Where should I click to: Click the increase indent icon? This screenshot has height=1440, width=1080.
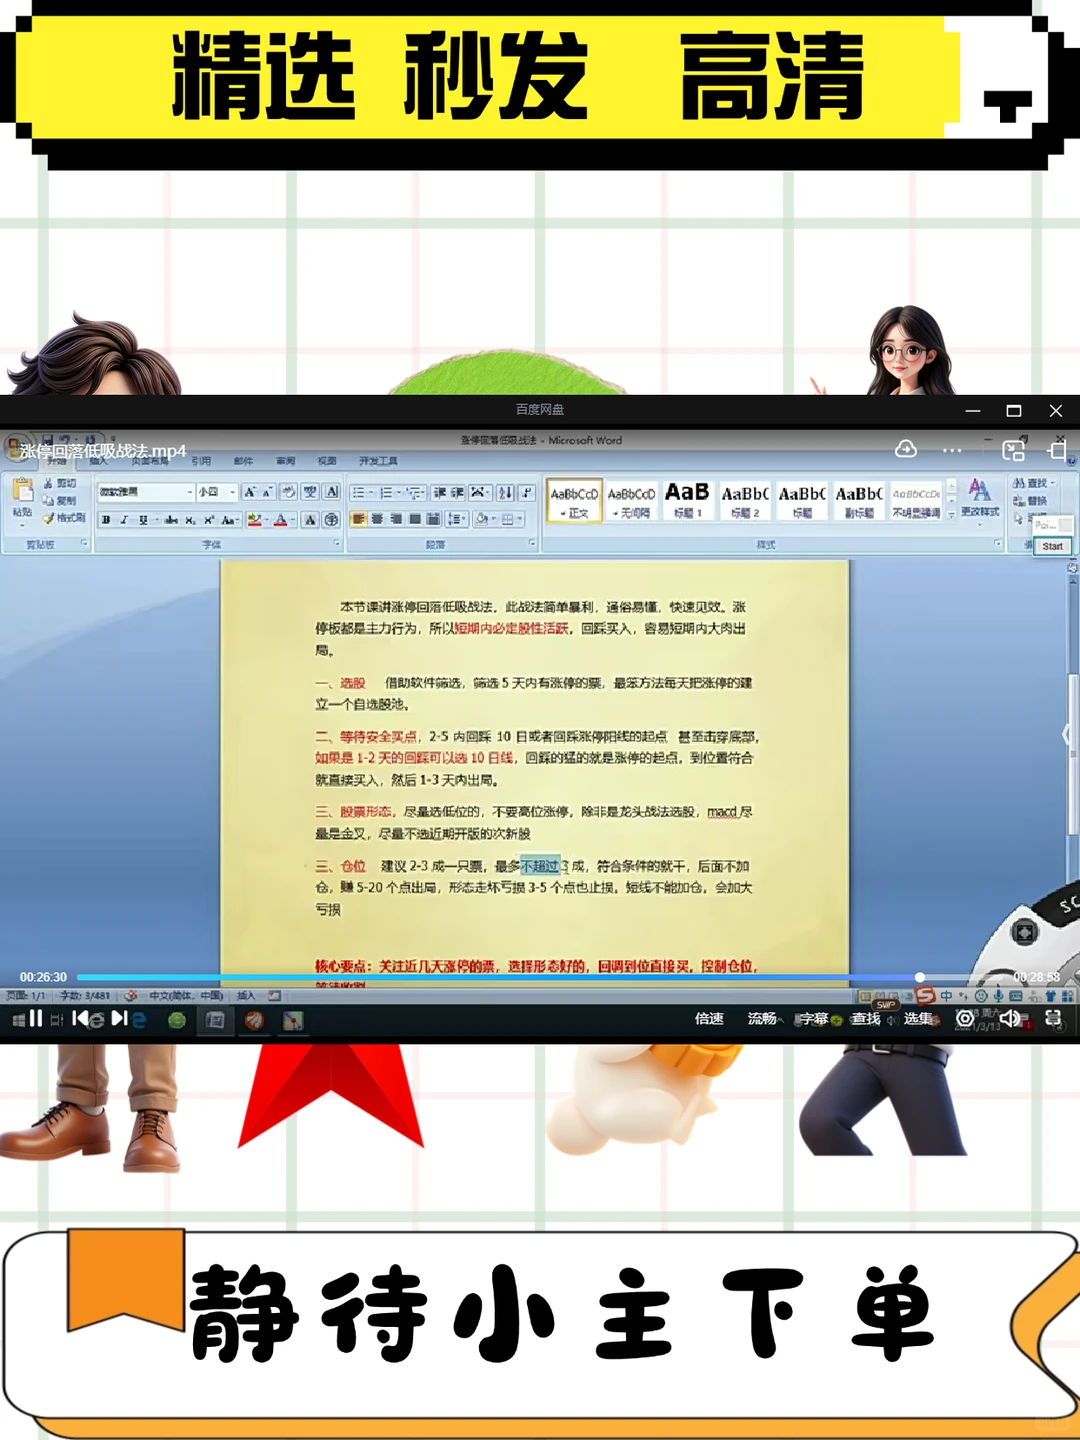457,492
